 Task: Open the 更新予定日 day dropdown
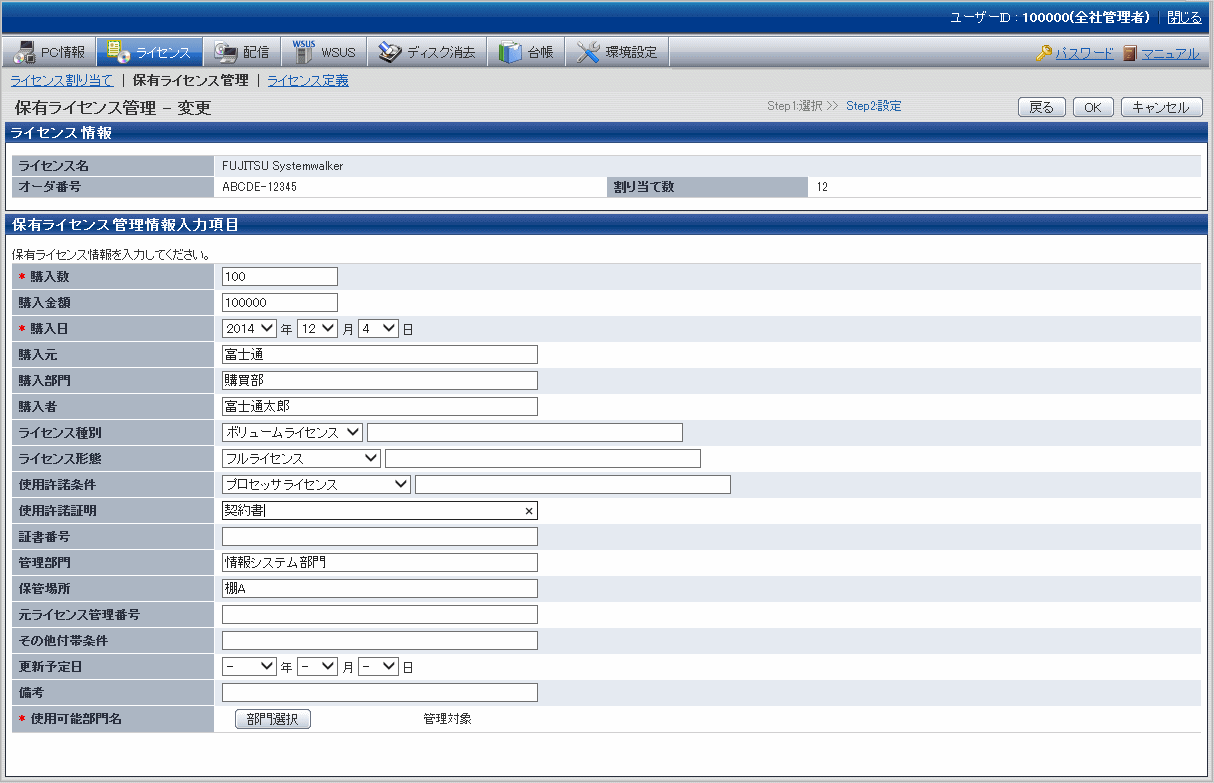[378, 666]
